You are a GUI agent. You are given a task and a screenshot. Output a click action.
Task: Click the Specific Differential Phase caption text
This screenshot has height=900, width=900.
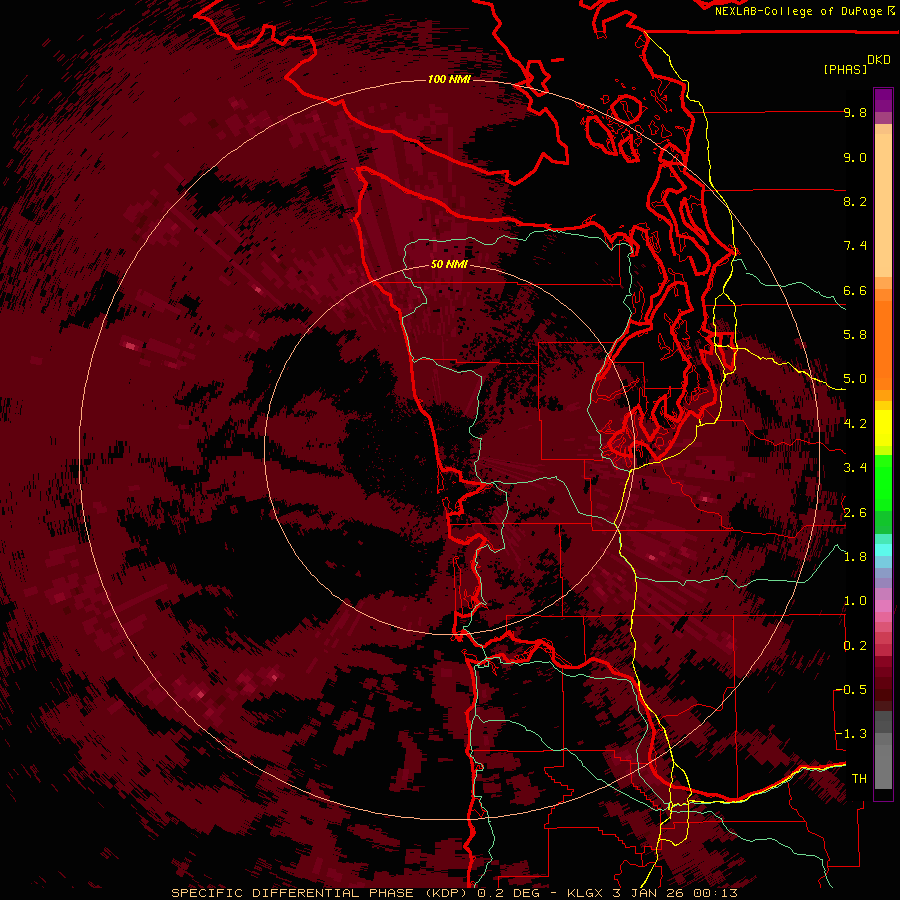[x=455, y=893]
